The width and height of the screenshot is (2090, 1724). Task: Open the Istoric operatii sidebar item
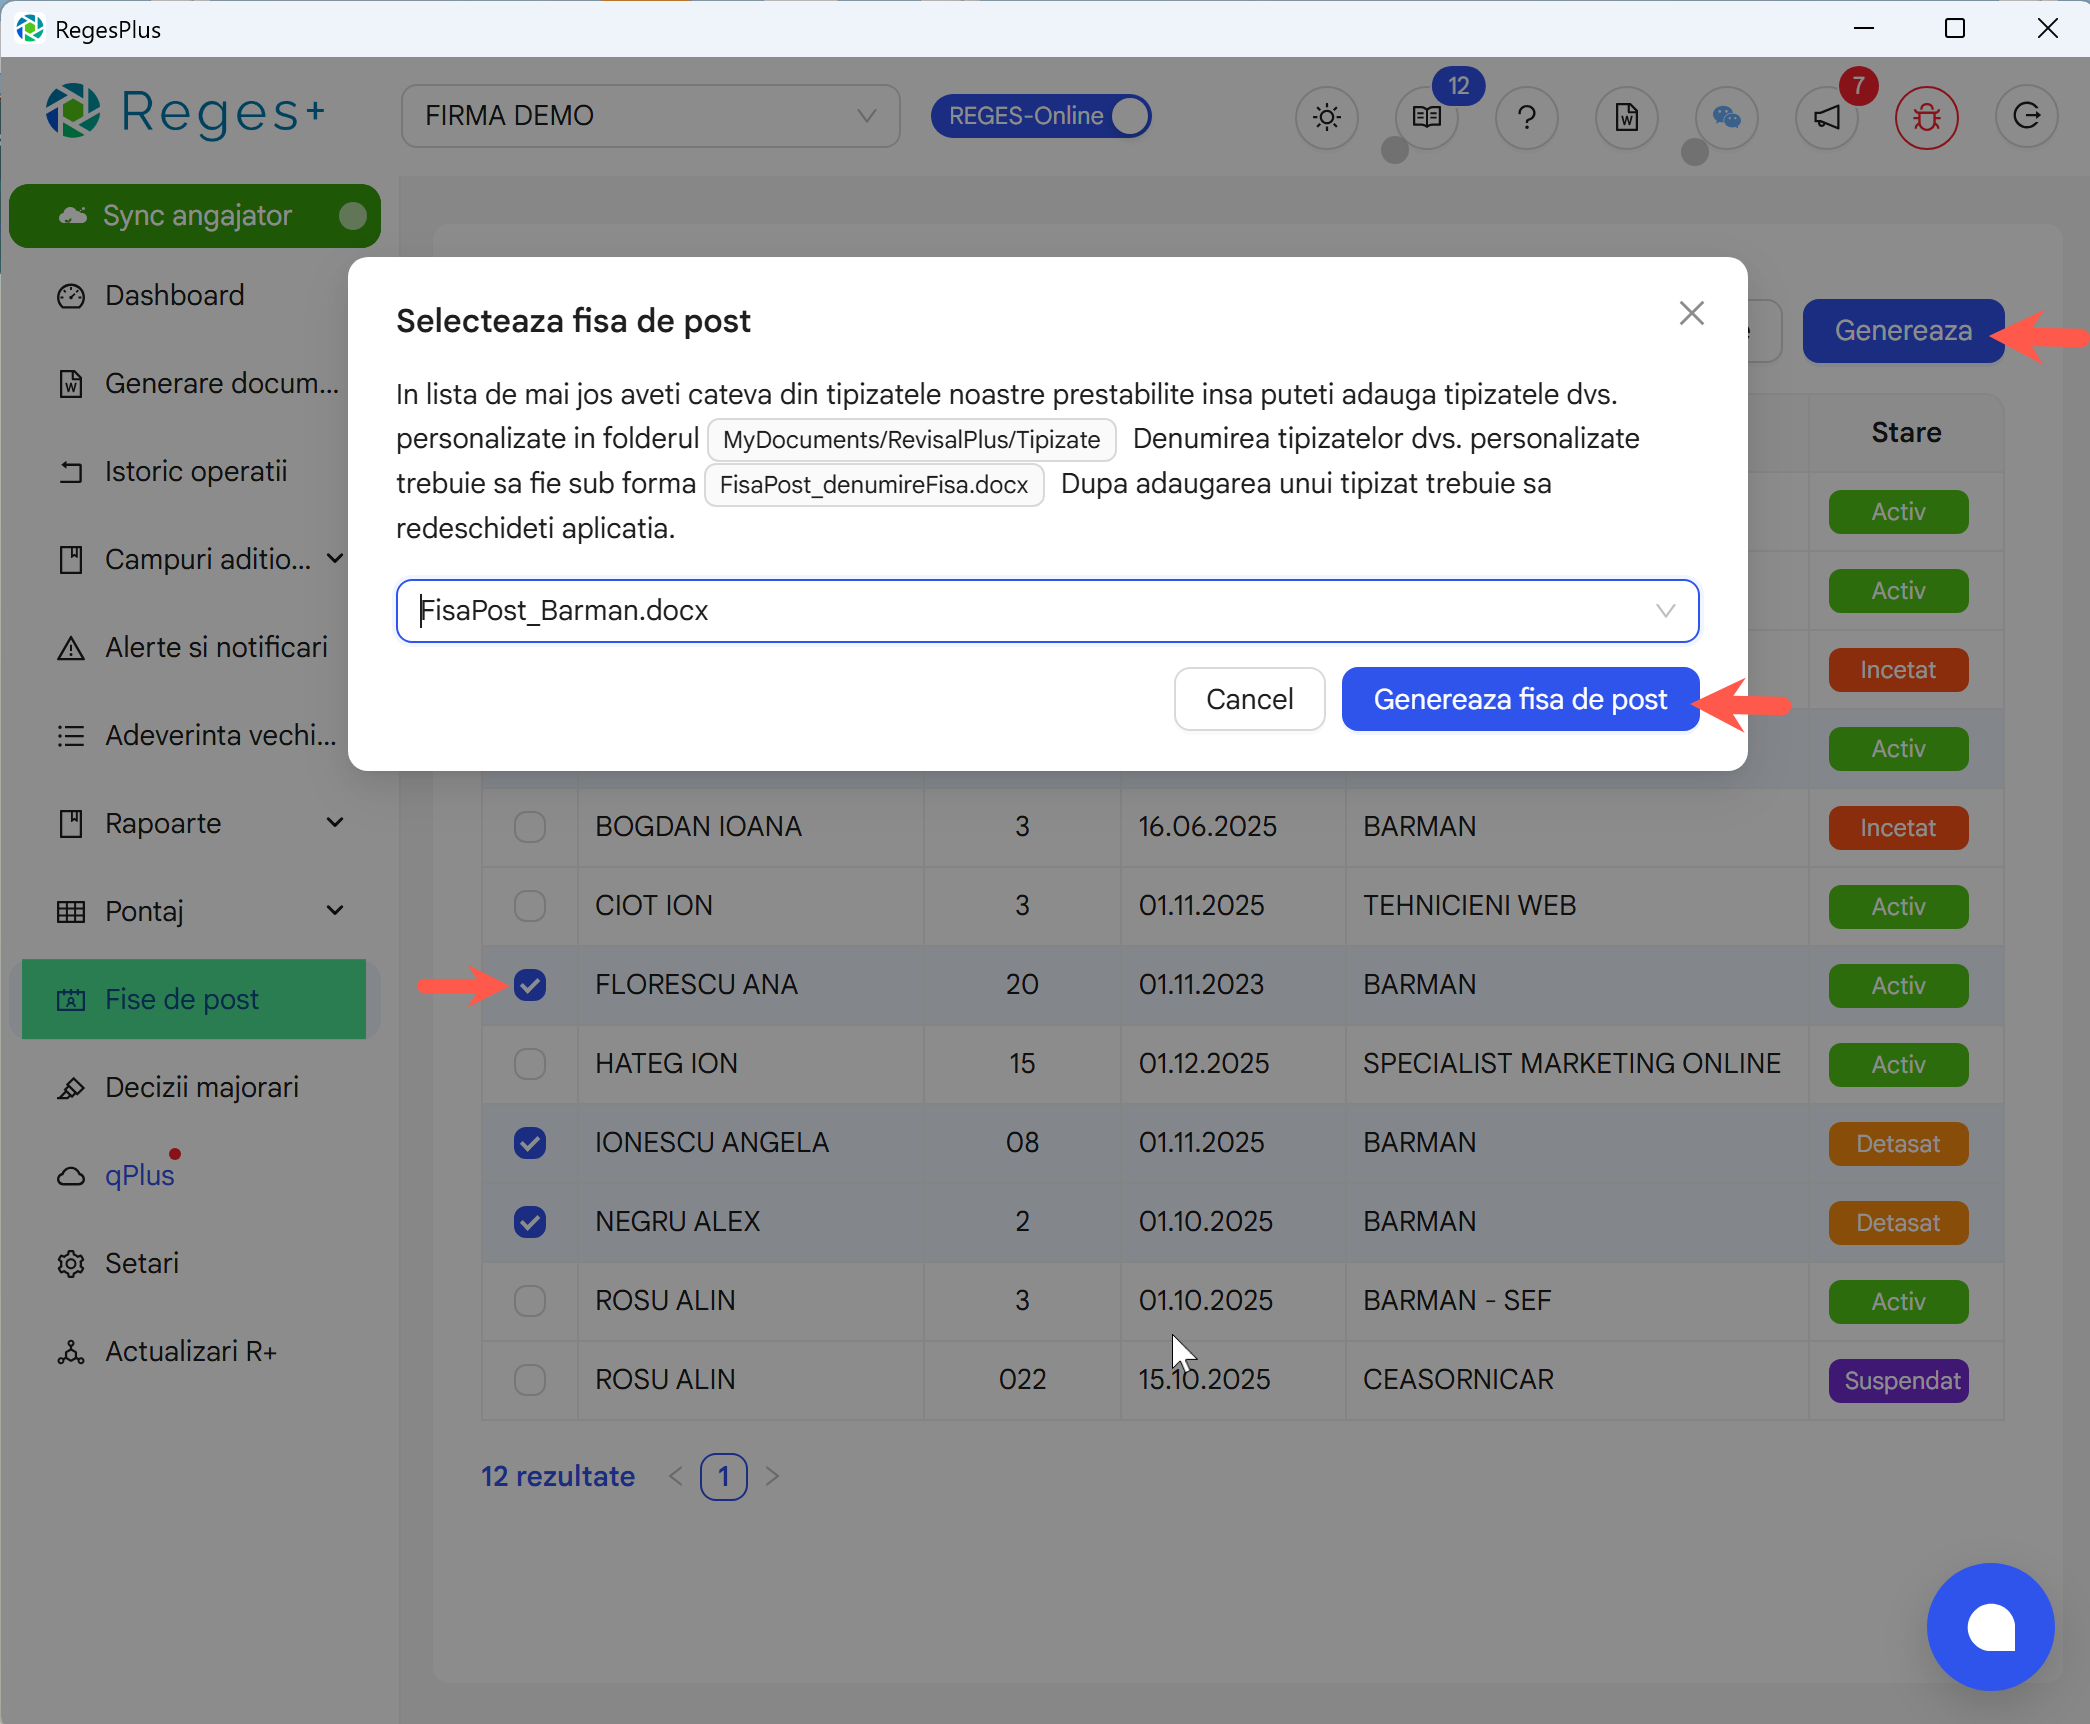pyautogui.click(x=196, y=470)
